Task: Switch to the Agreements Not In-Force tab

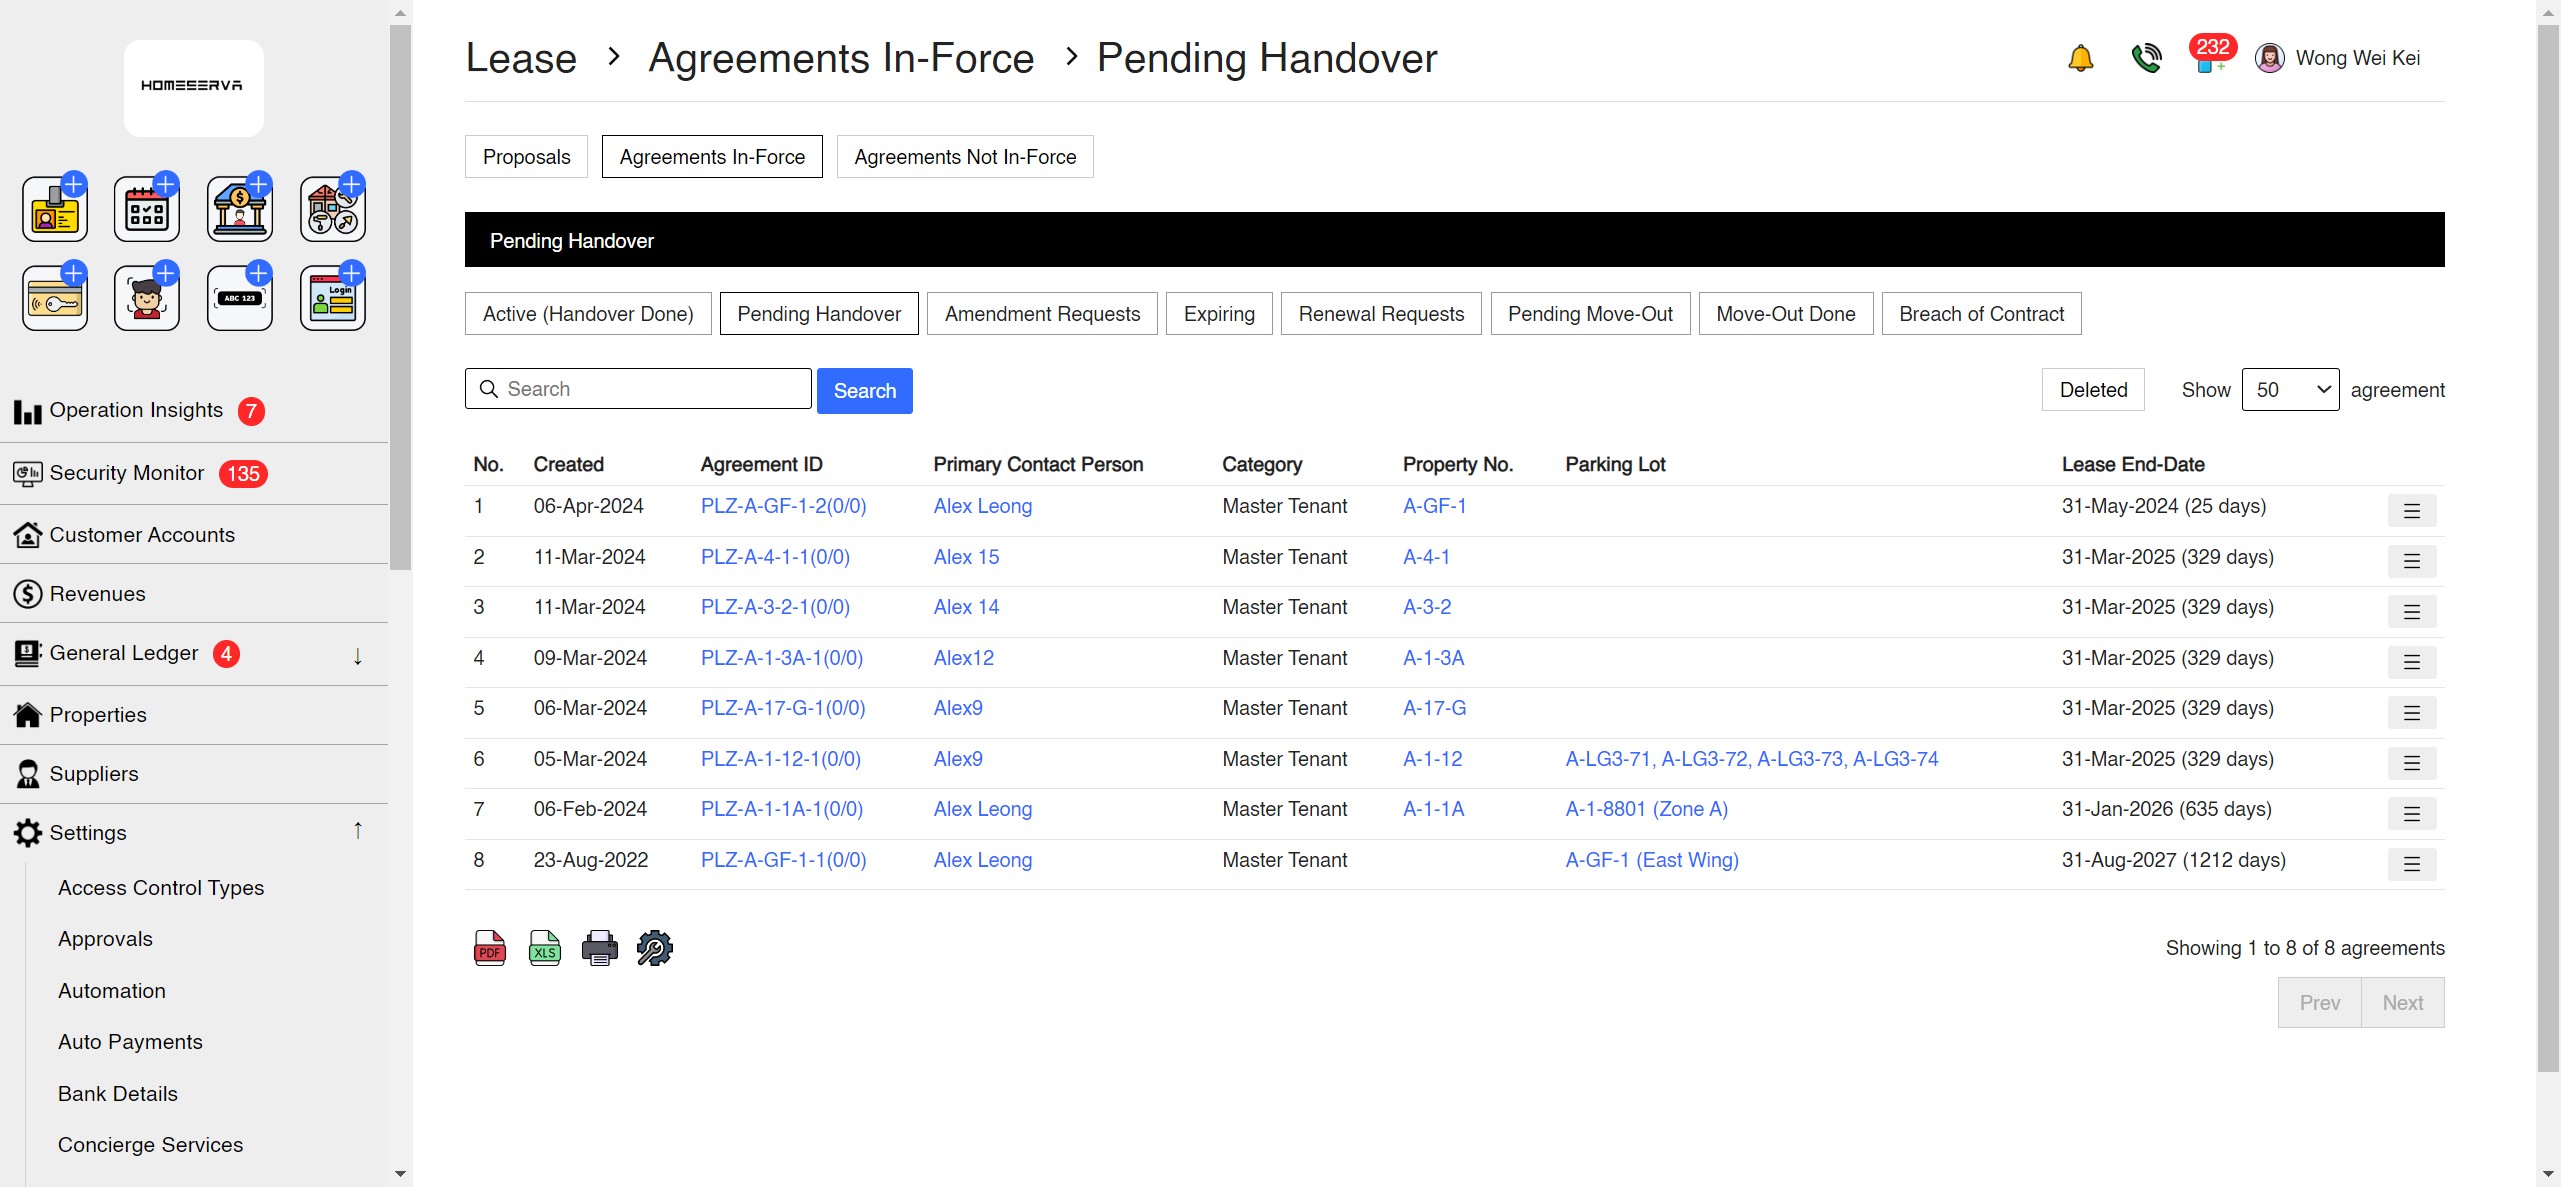Action: tap(964, 156)
